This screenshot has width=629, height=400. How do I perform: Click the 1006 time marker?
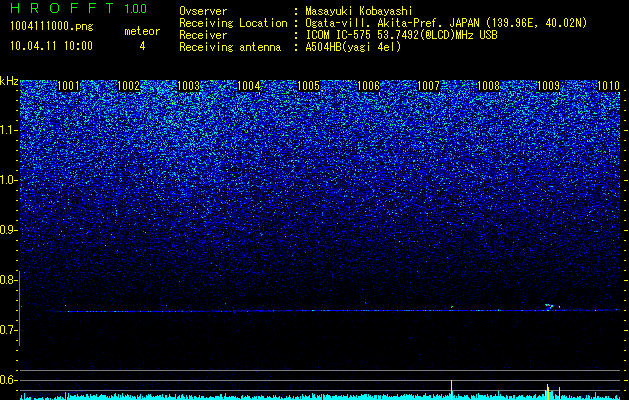(x=368, y=85)
